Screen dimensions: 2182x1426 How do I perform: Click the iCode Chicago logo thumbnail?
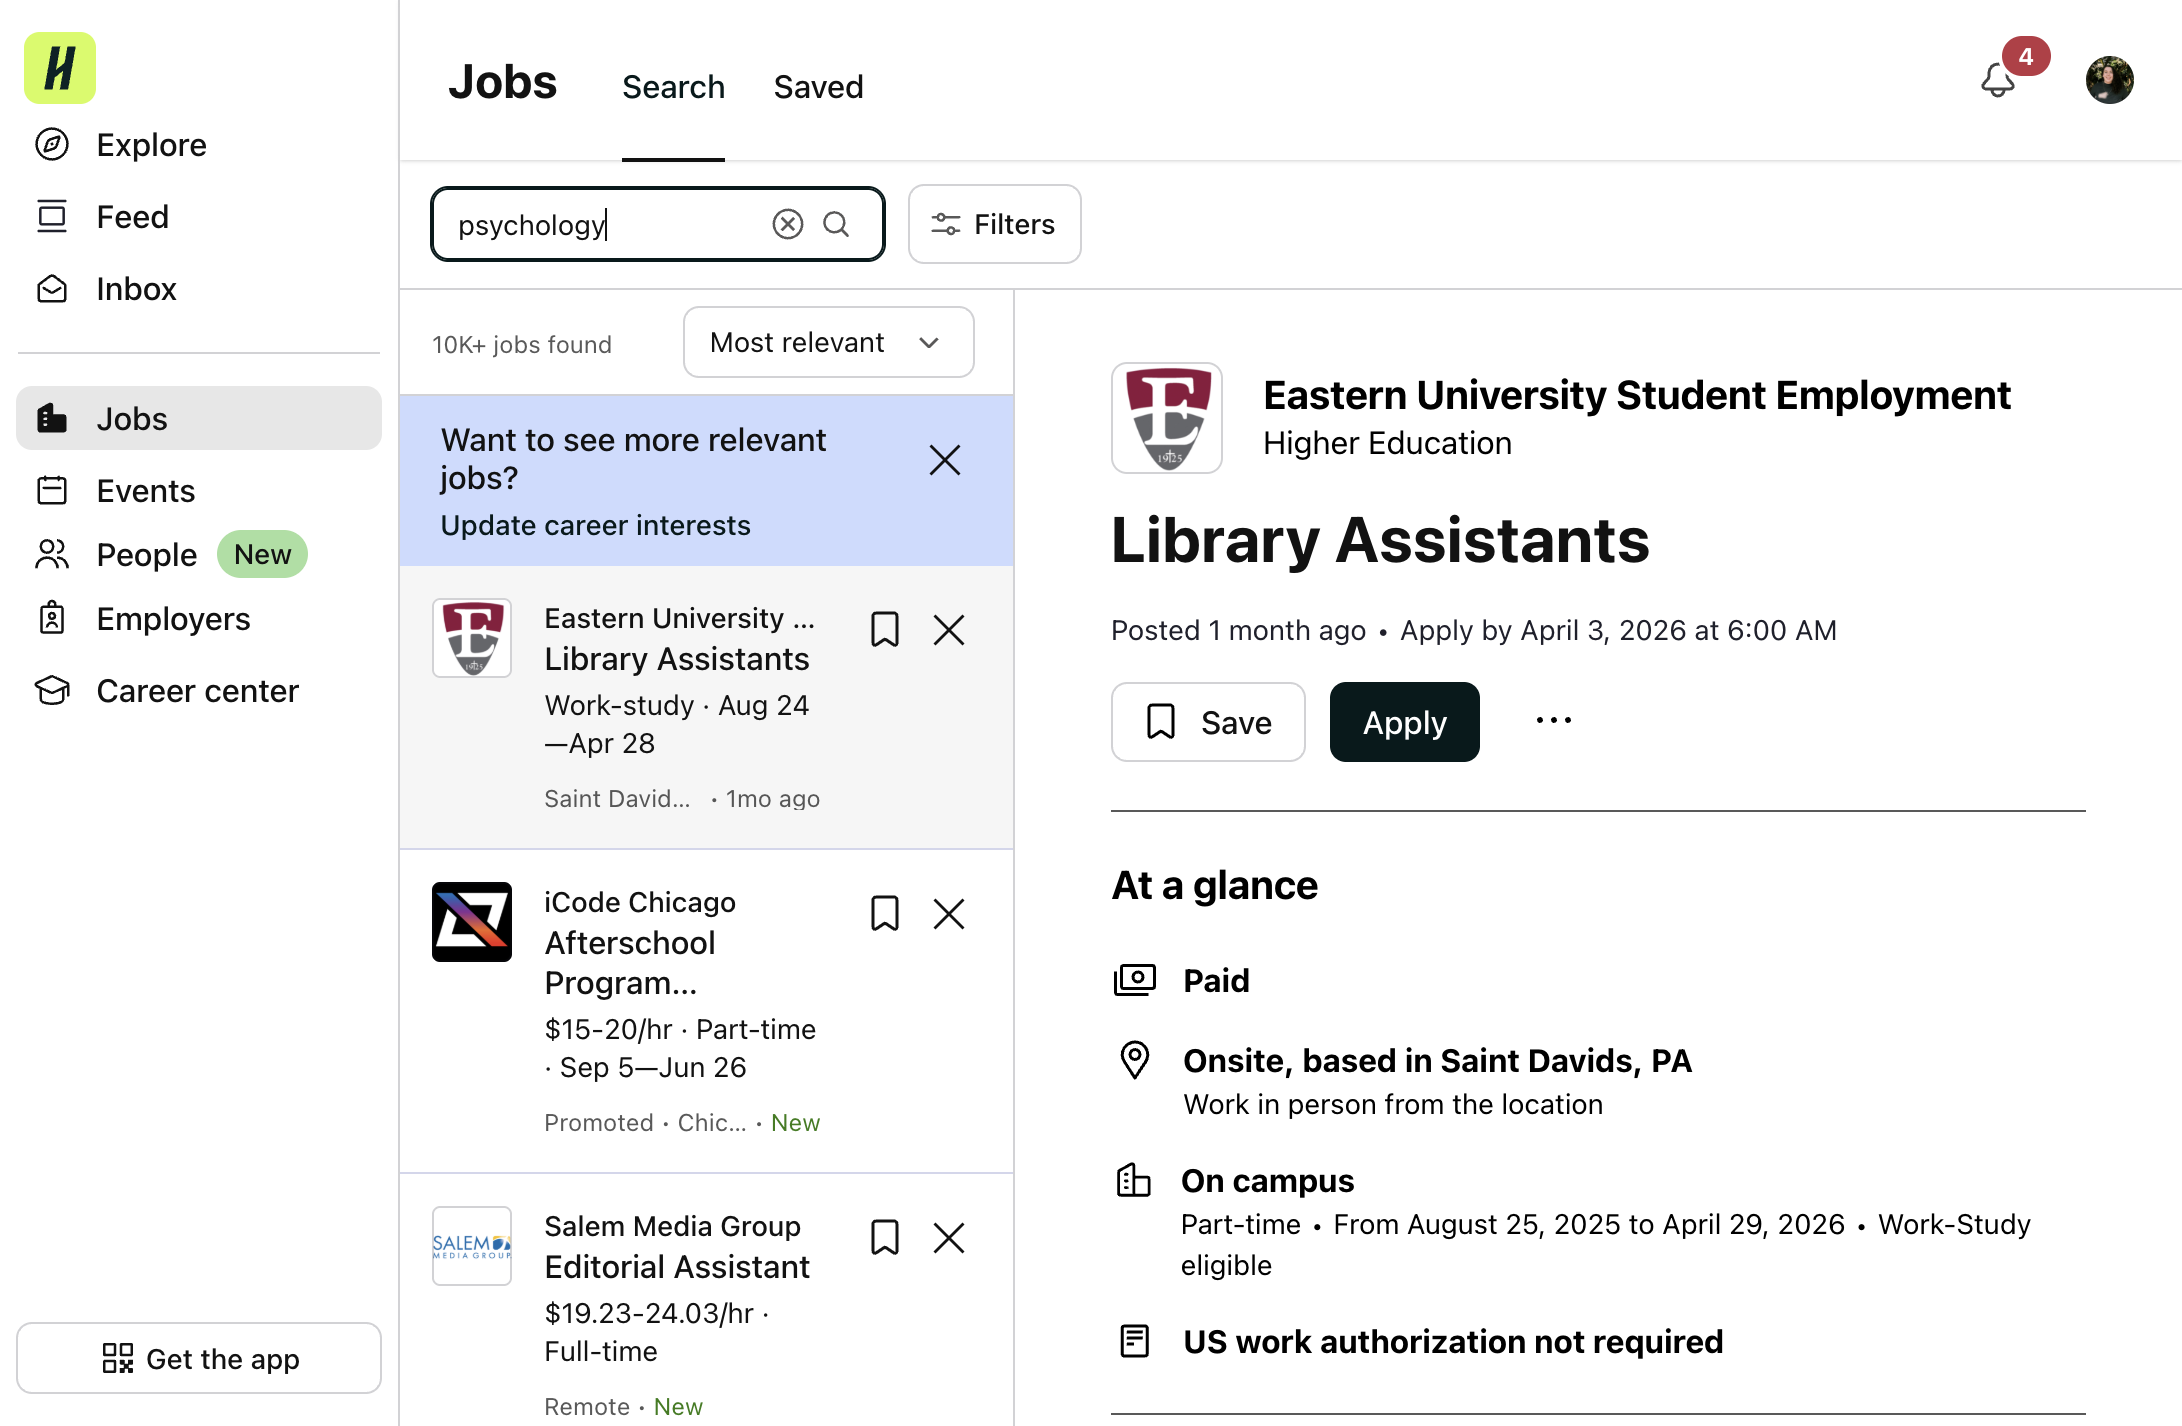tap(472, 922)
